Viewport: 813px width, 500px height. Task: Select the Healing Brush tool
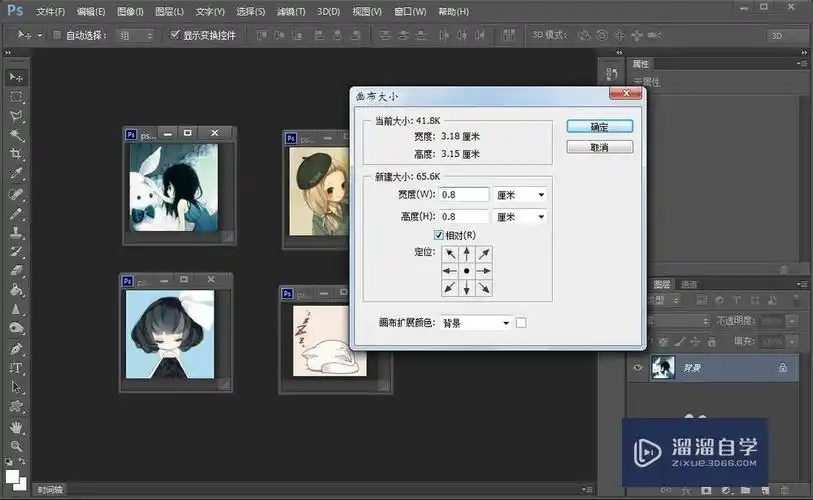coord(16,194)
